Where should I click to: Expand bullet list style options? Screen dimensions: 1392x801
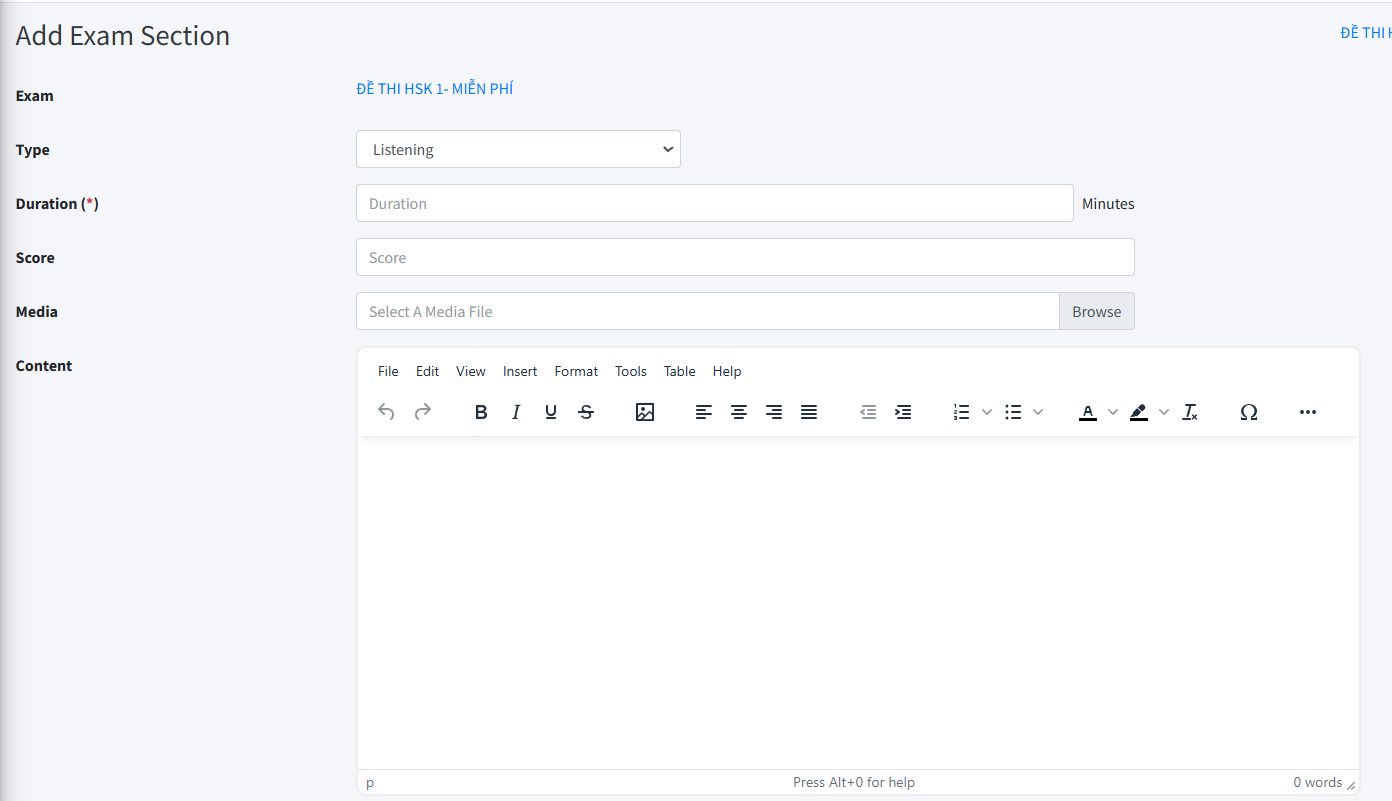click(1038, 412)
